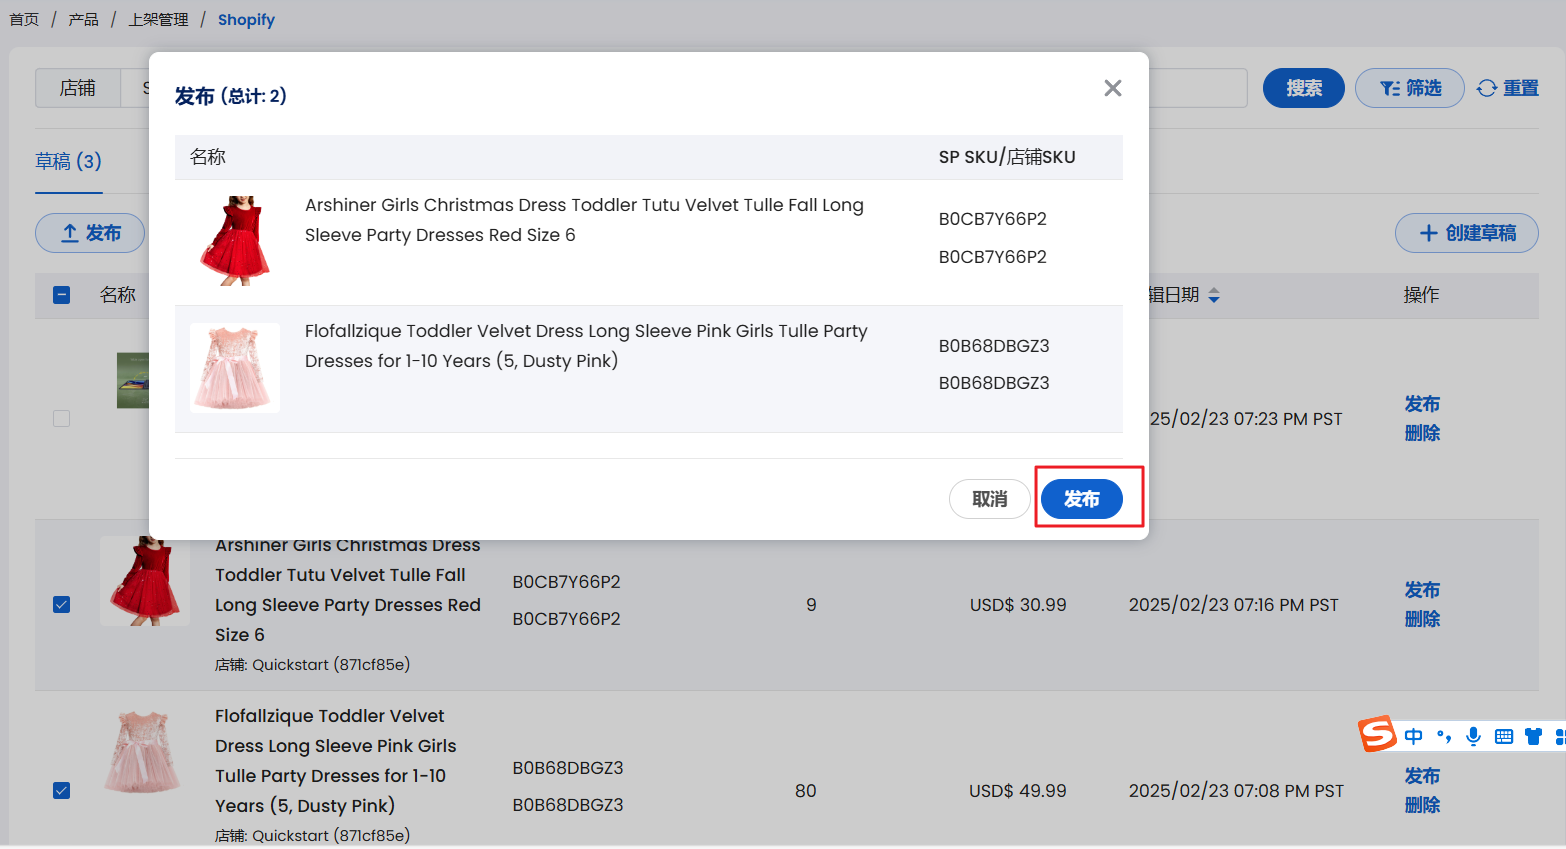Click the Sogou input method logo
This screenshot has width=1566, height=849.
[1377, 734]
